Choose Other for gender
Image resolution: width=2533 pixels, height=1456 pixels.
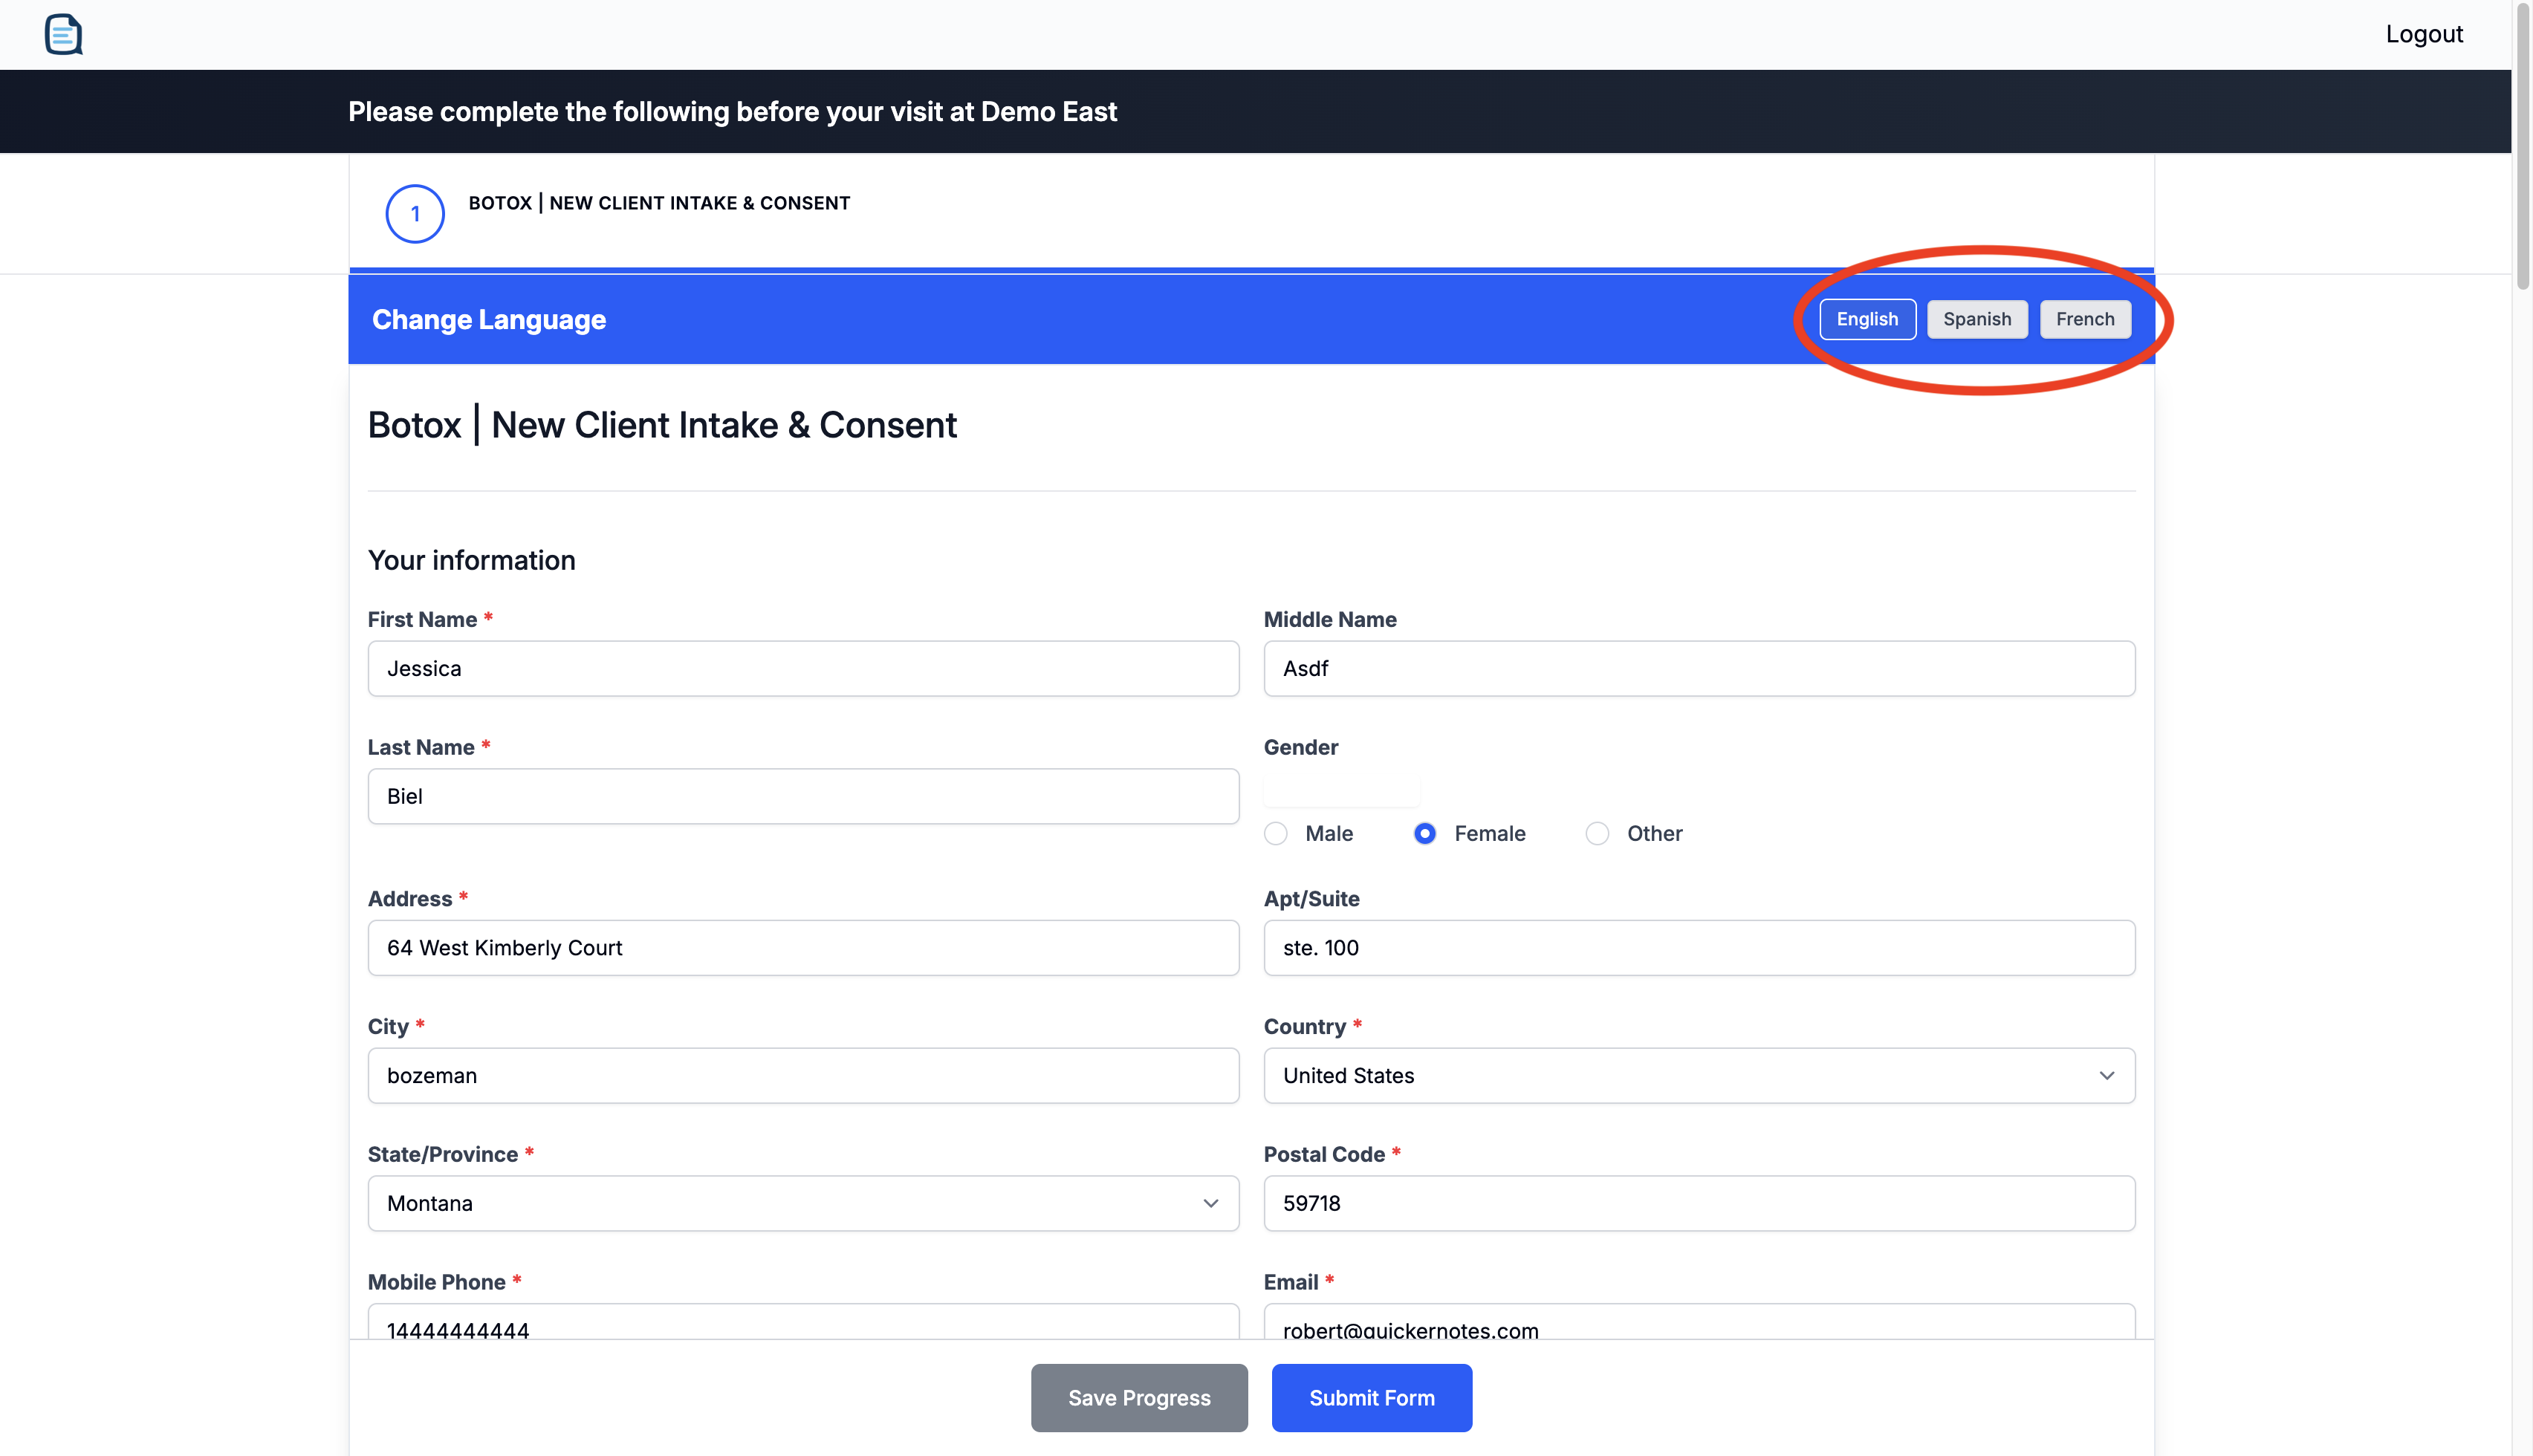[1597, 833]
